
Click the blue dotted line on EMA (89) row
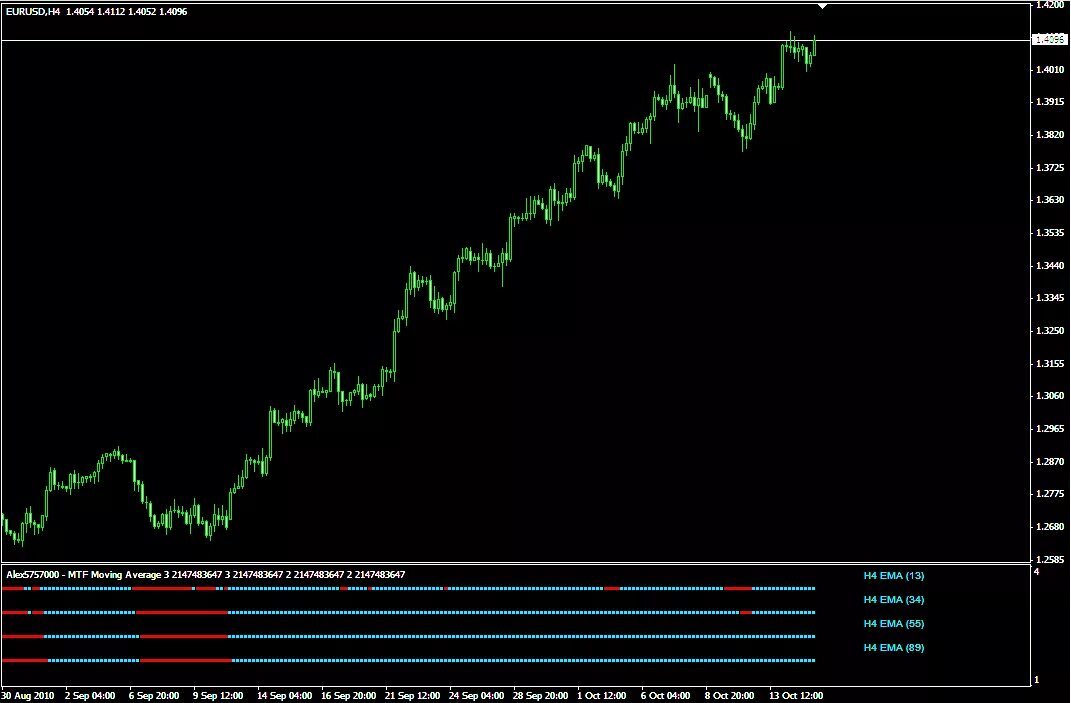point(500,660)
